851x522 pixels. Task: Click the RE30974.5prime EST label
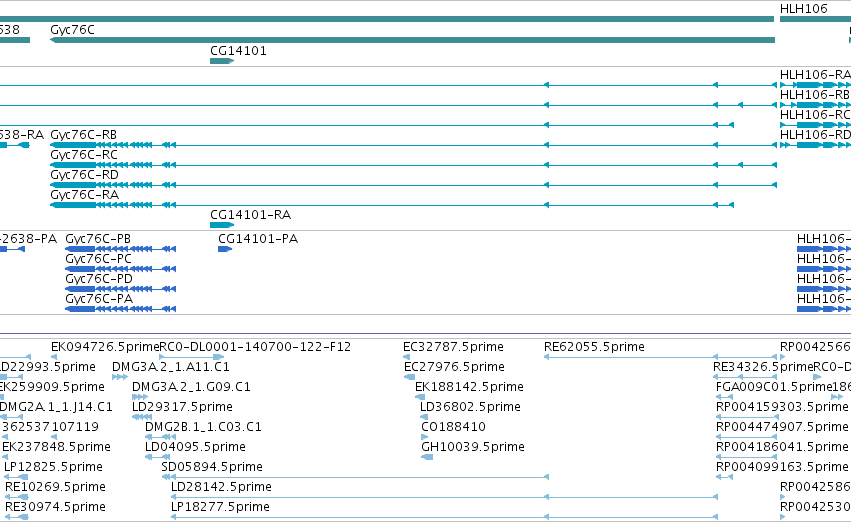55,508
